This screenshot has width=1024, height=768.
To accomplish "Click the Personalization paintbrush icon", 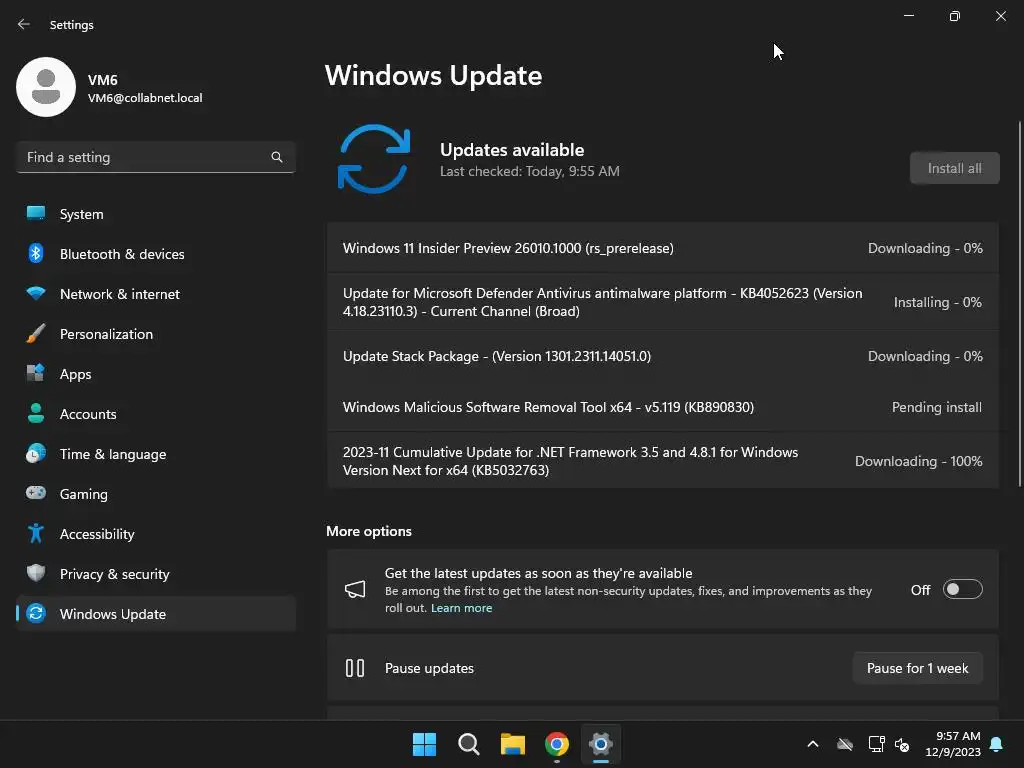I will point(36,334).
